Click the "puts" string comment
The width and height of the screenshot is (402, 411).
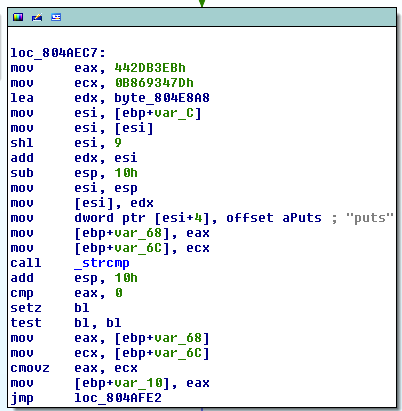tap(370, 218)
